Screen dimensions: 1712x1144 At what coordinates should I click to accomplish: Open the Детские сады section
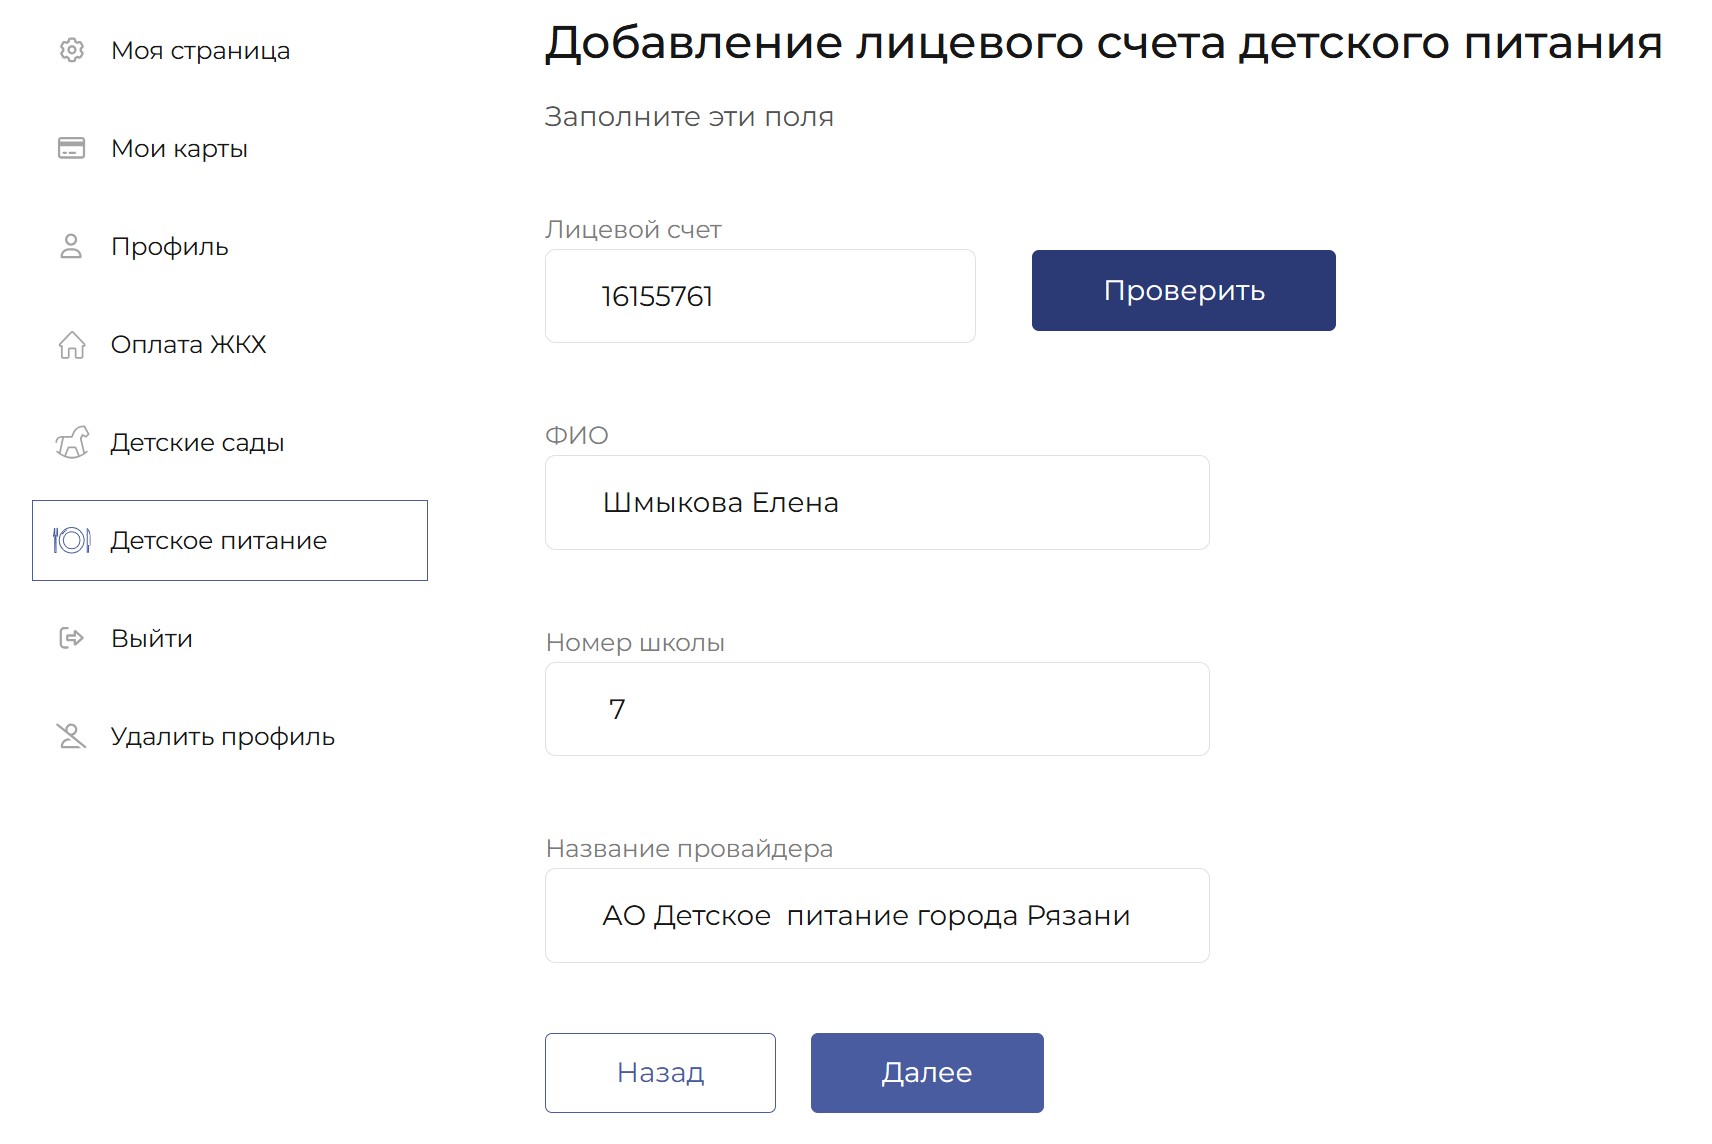point(197,443)
